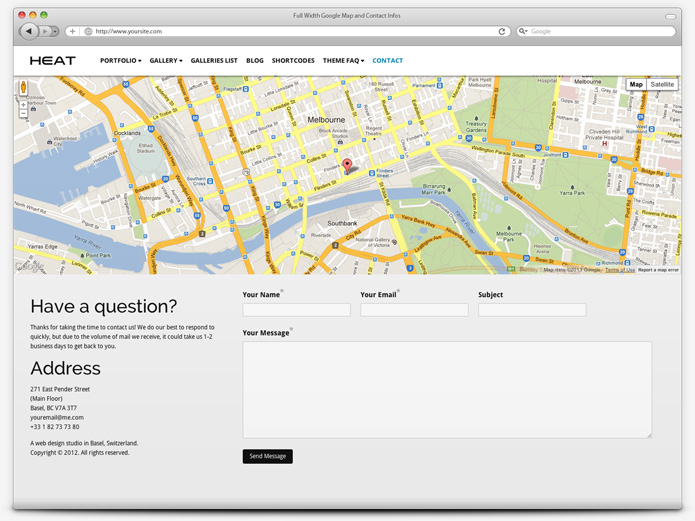
Task: Go to the Shortcodes menu item
Action: [293, 61]
